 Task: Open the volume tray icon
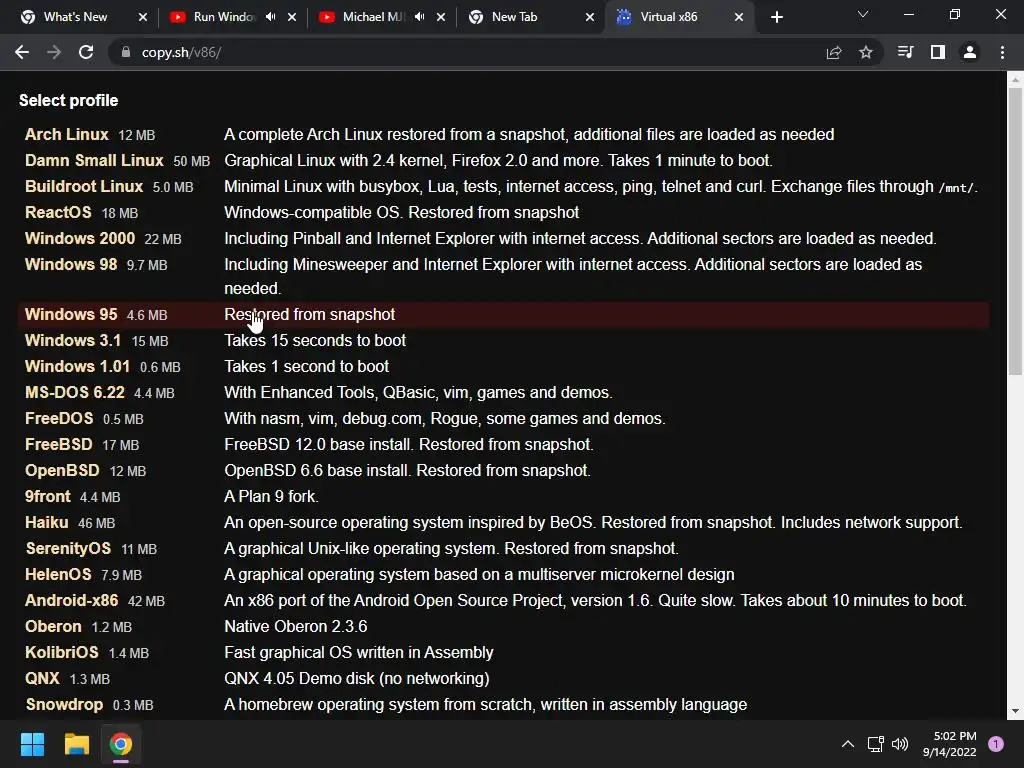900,744
